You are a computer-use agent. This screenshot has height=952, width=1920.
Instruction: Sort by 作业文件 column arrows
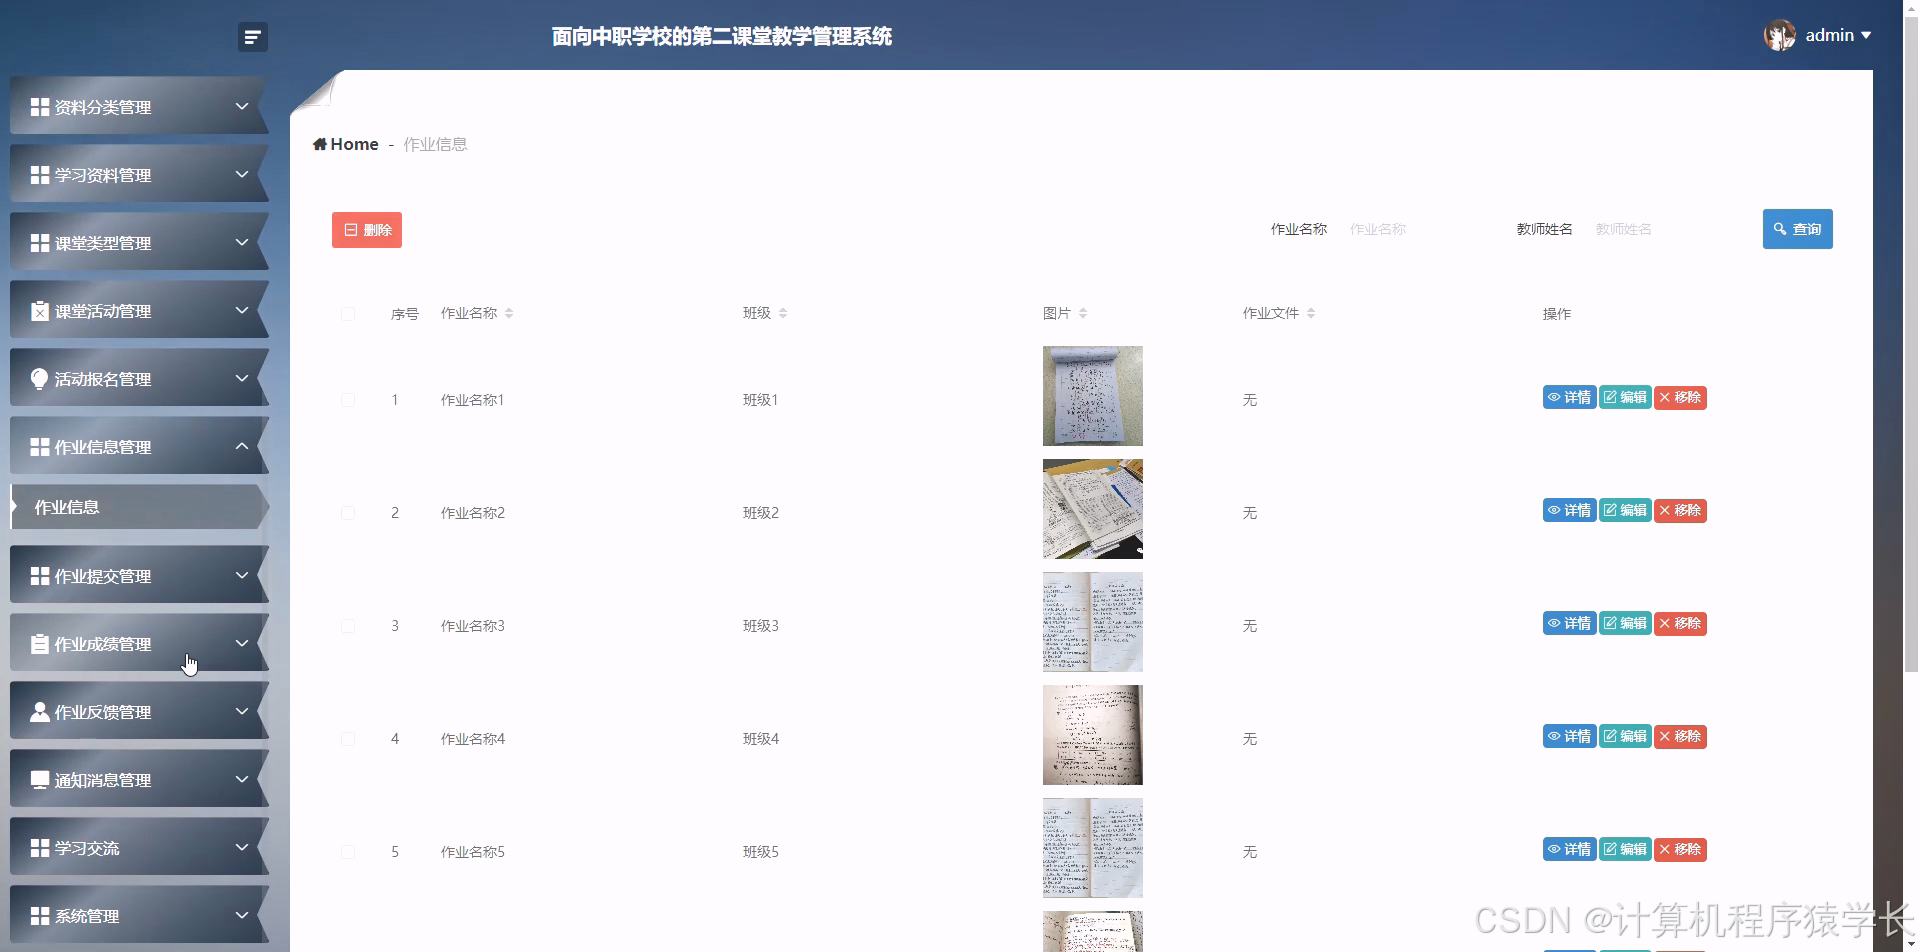coord(1311,313)
